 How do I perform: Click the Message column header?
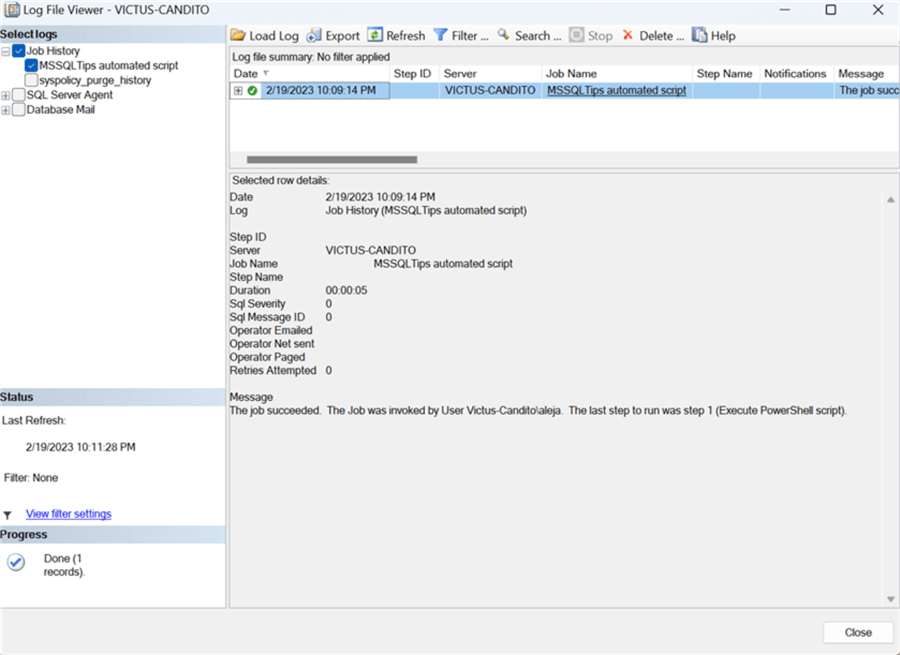click(x=867, y=73)
